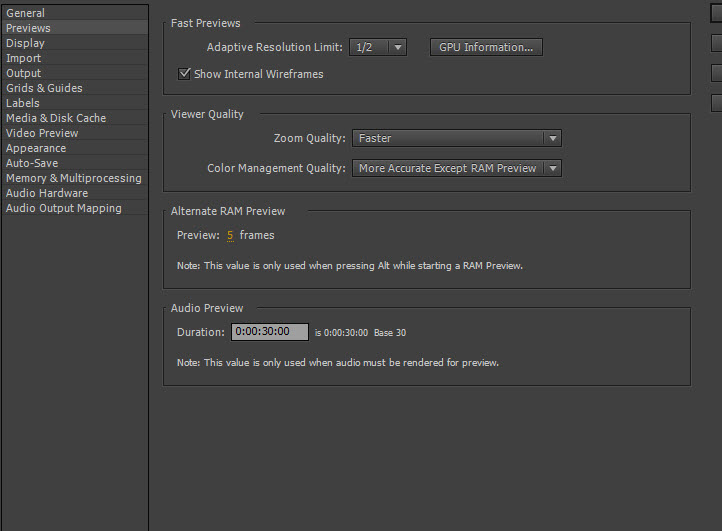Viewport: 722px width, 531px height.
Task: Expand the Zoom Quality dropdown
Action: [456, 139]
